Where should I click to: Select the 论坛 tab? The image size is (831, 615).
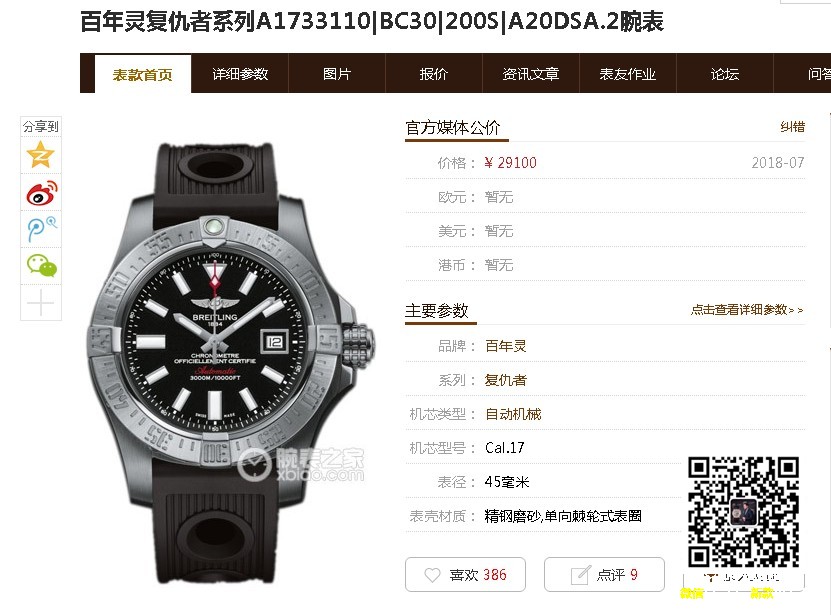724,74
